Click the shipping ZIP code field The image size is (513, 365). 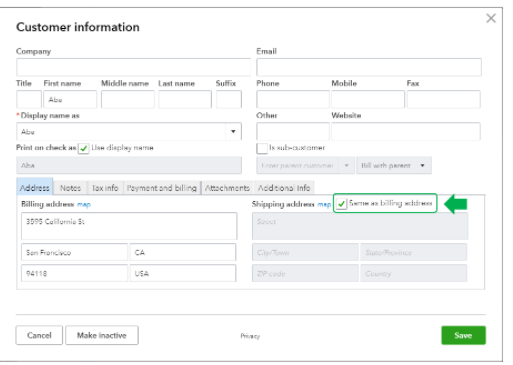click(x=305, y=273)
